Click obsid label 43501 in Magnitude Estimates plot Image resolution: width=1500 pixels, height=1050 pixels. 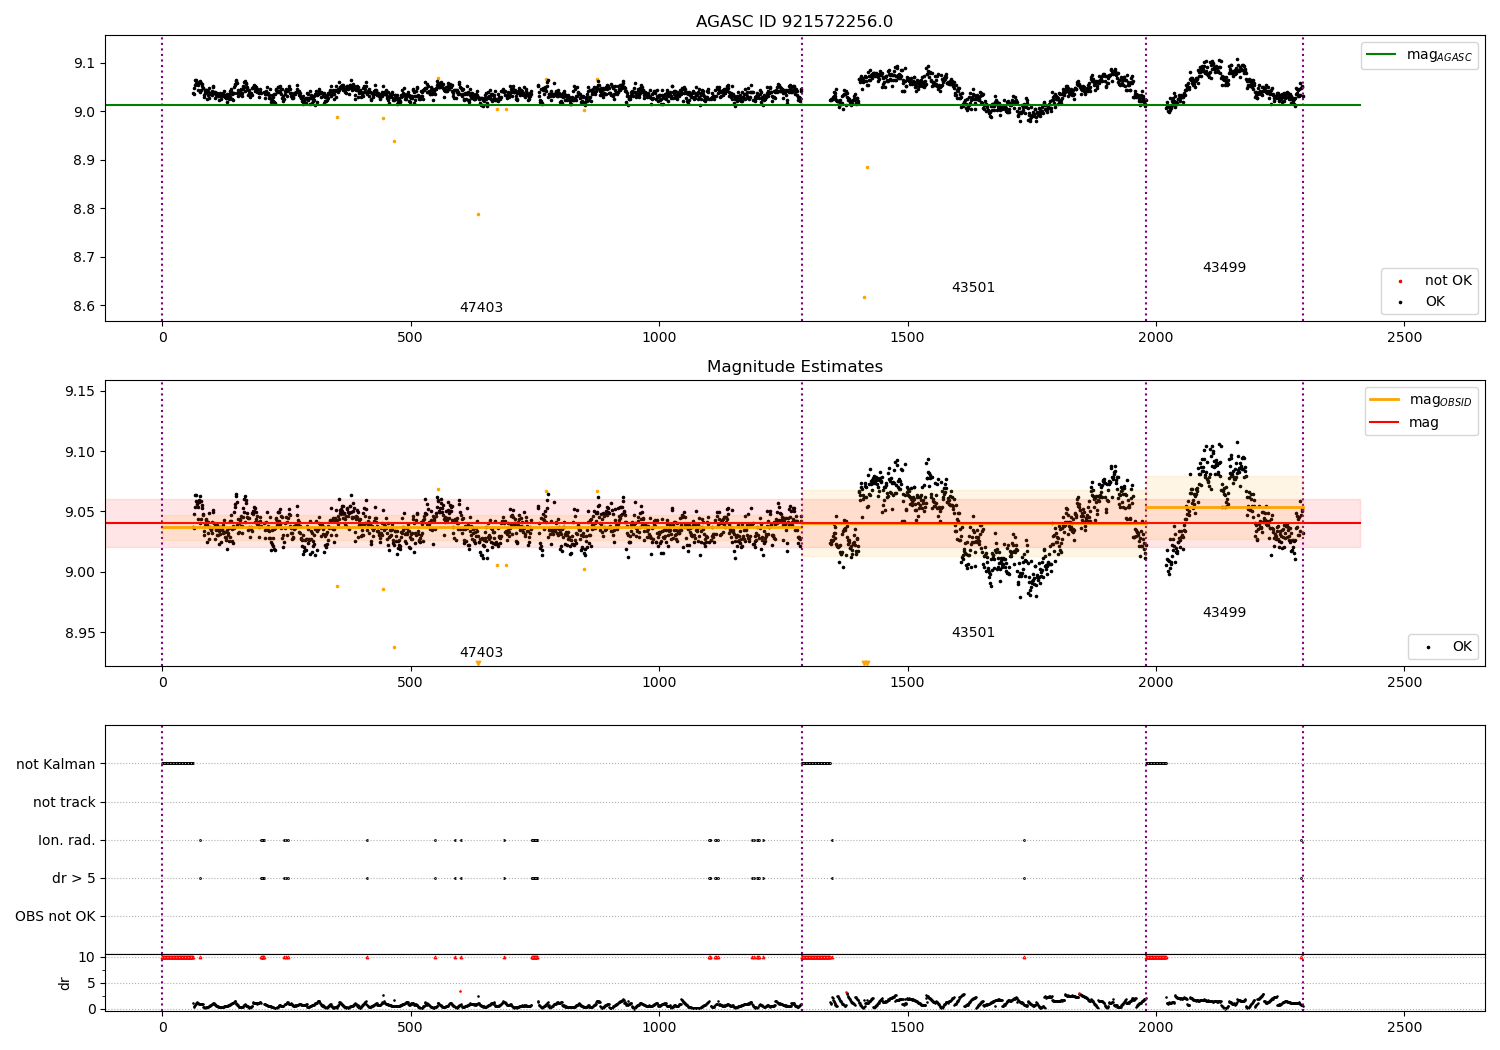(973, 633)
